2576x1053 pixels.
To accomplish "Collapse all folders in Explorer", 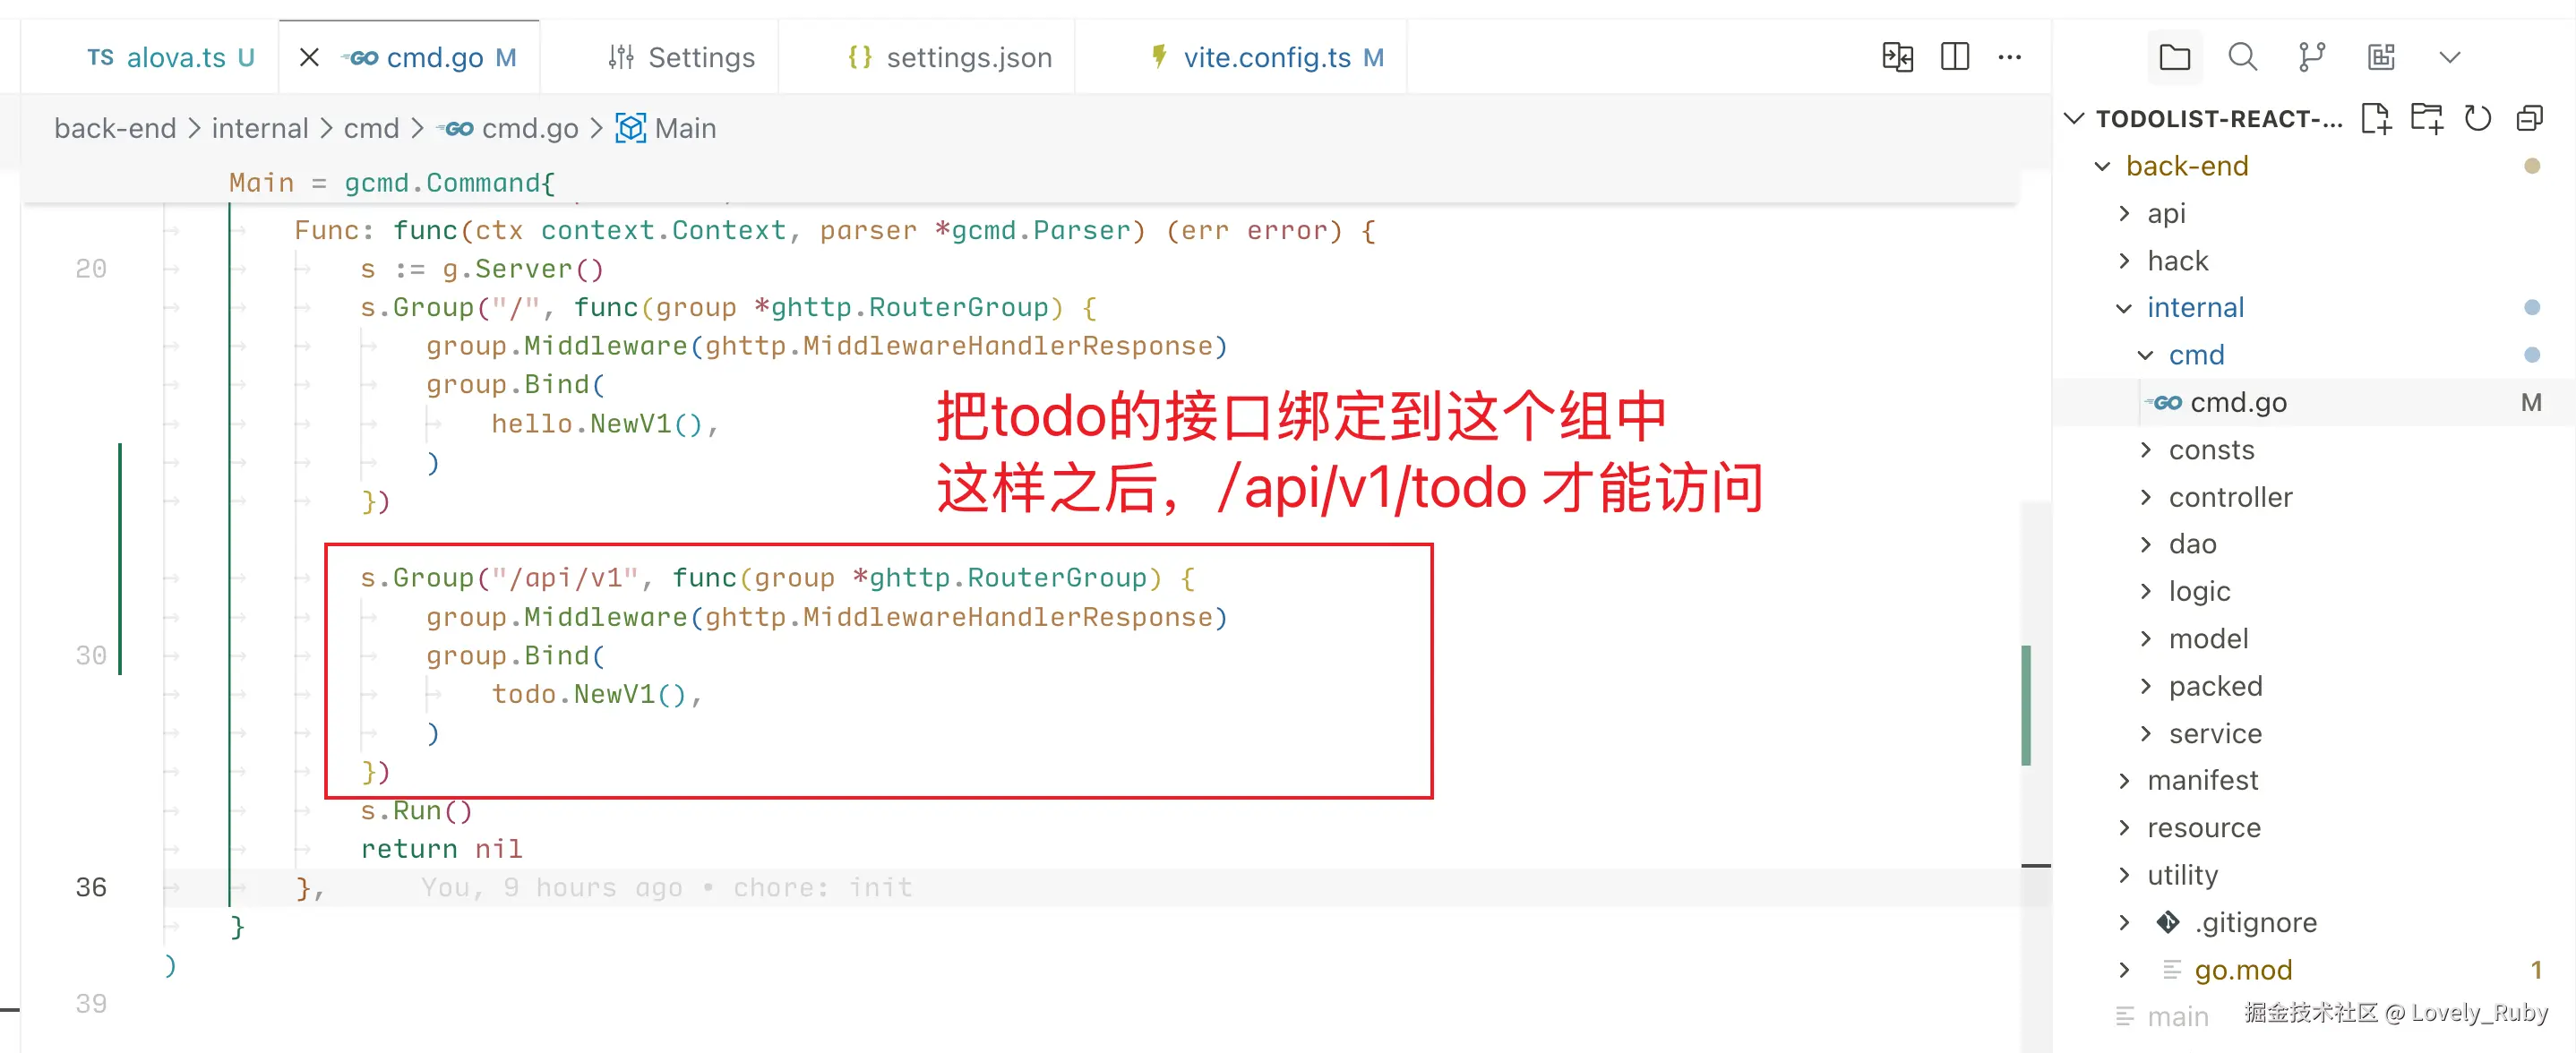I will (x=2529, y=118).
